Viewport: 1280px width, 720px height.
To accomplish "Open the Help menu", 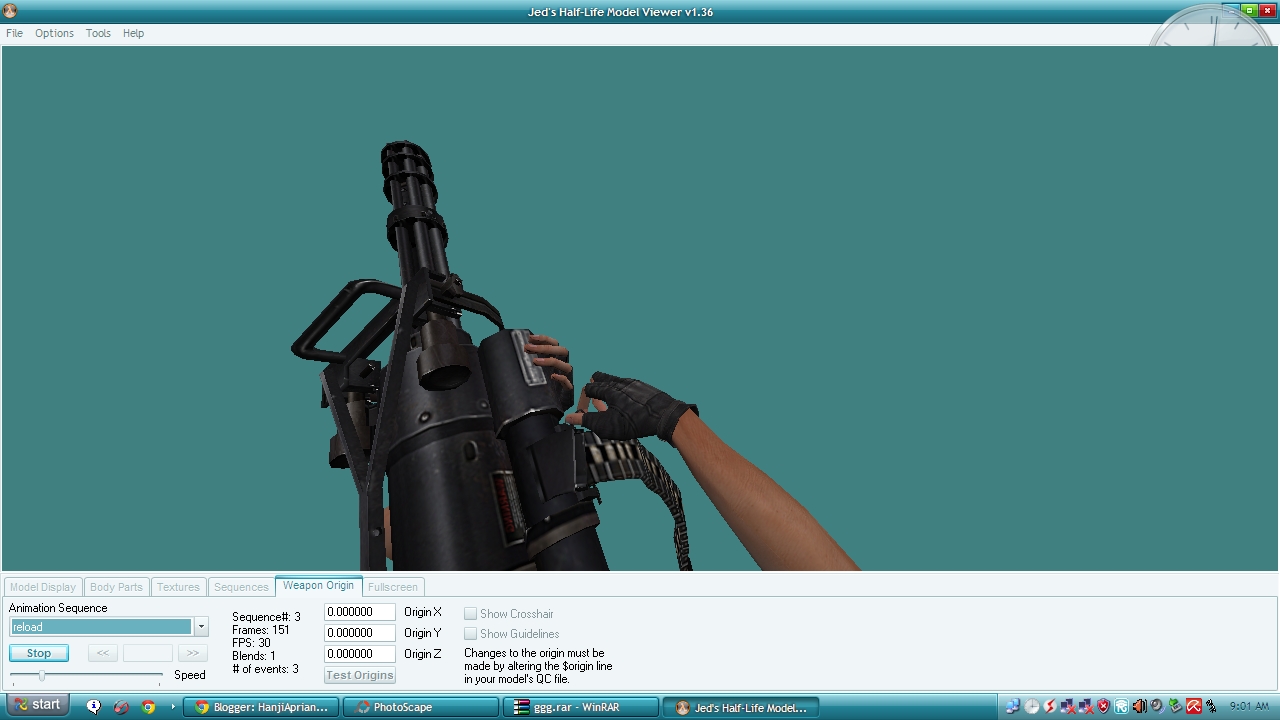I will [x=133, y=33].
